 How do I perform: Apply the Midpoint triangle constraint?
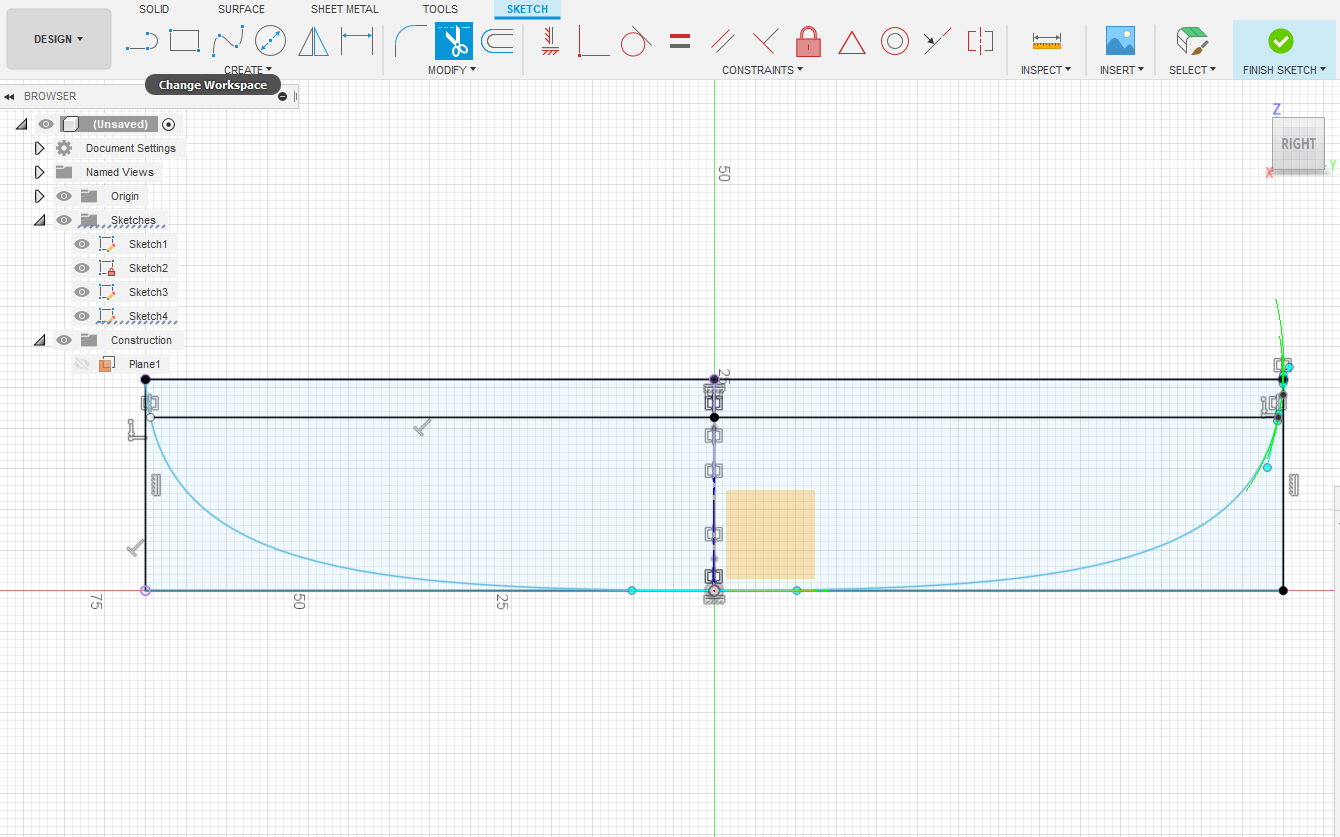click(x=851, y=42)
